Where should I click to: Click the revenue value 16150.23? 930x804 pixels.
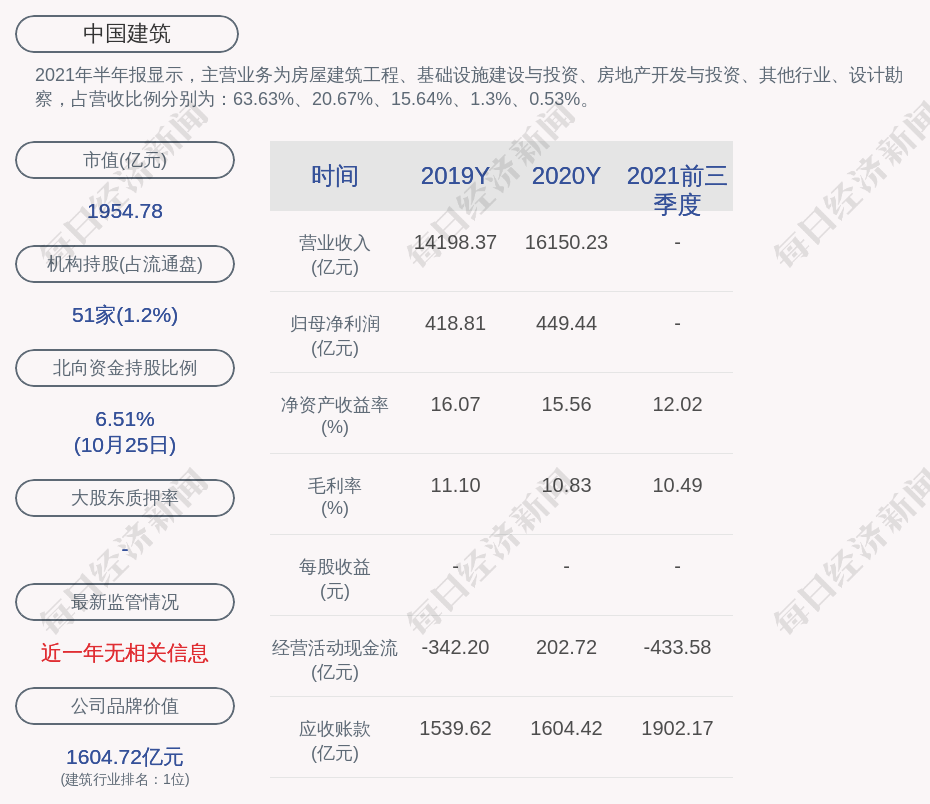tap(566, 242)
